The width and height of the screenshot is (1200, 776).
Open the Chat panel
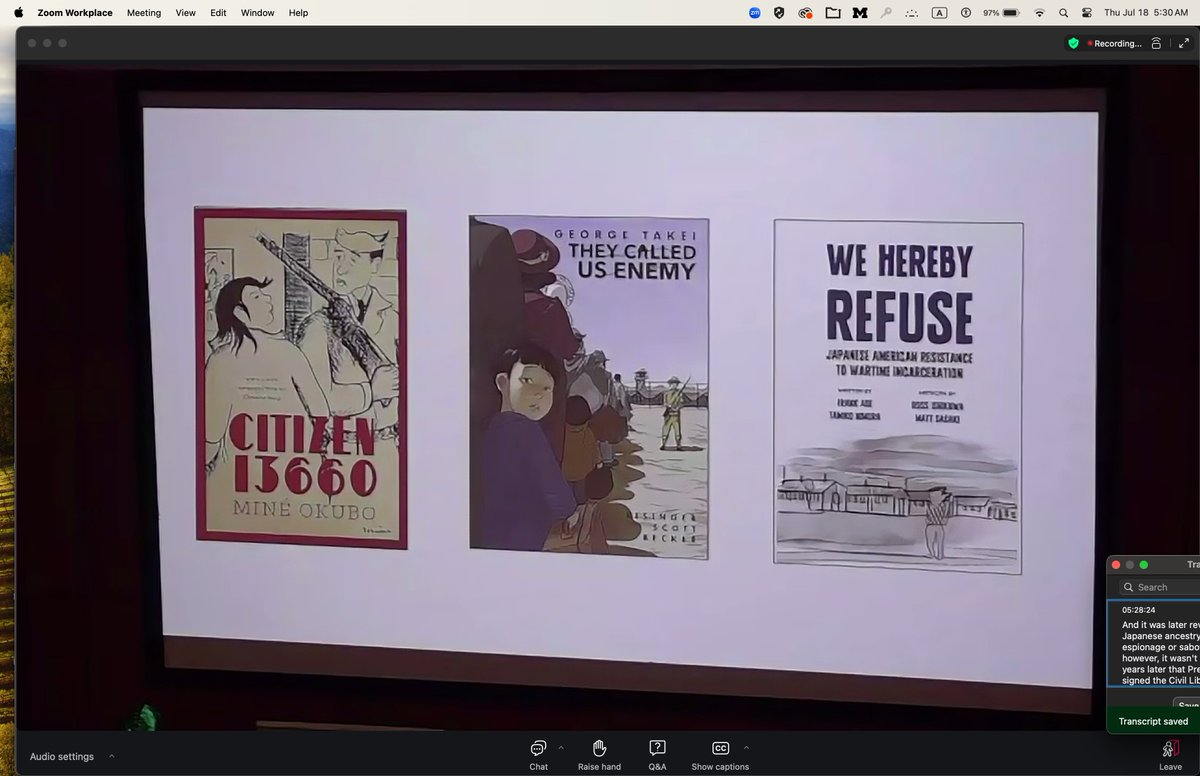[x=538, y=755]
